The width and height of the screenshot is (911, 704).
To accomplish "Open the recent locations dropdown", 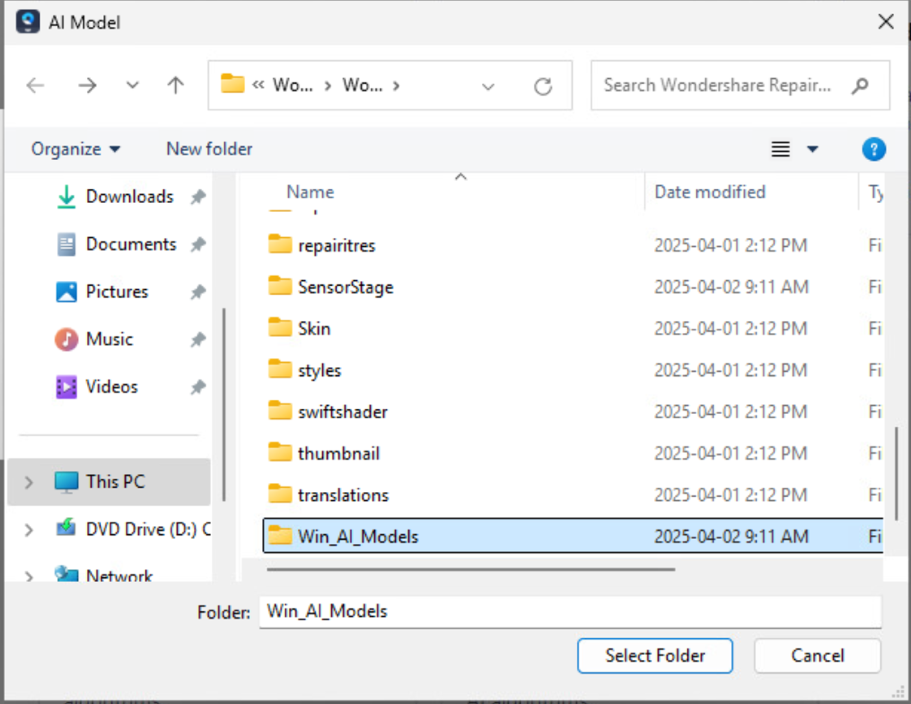I will coord(133,86).
